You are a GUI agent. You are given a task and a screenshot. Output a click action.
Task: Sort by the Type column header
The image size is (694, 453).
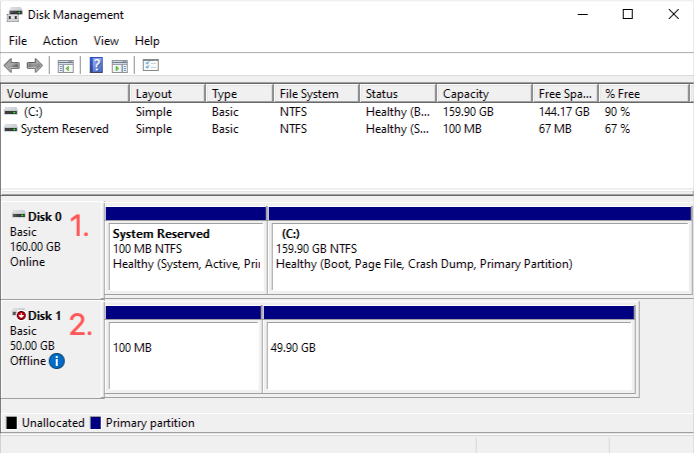[239, 93]
